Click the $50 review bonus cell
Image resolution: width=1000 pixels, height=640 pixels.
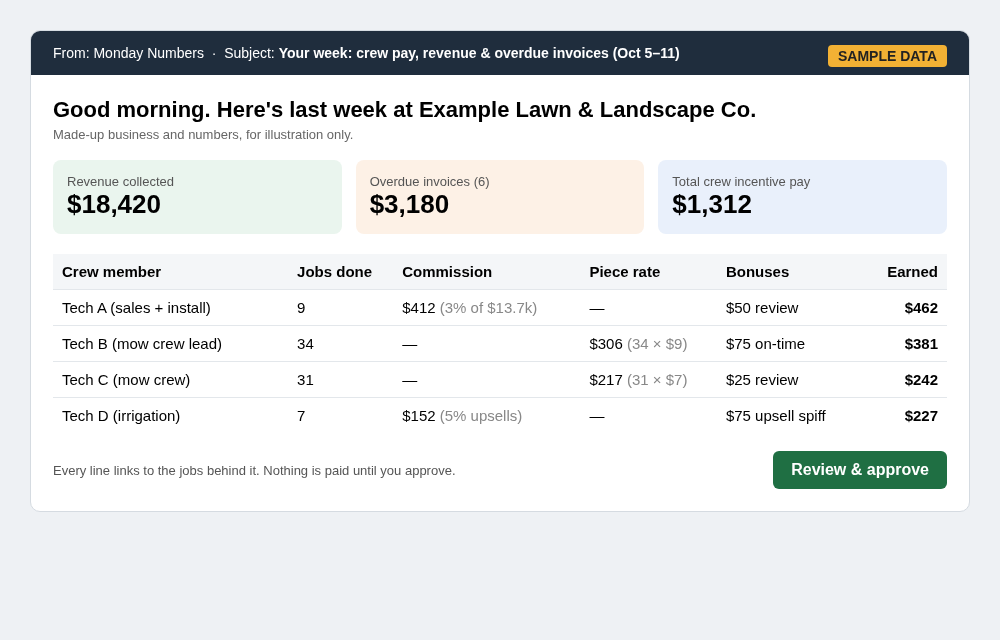(761, 308)
